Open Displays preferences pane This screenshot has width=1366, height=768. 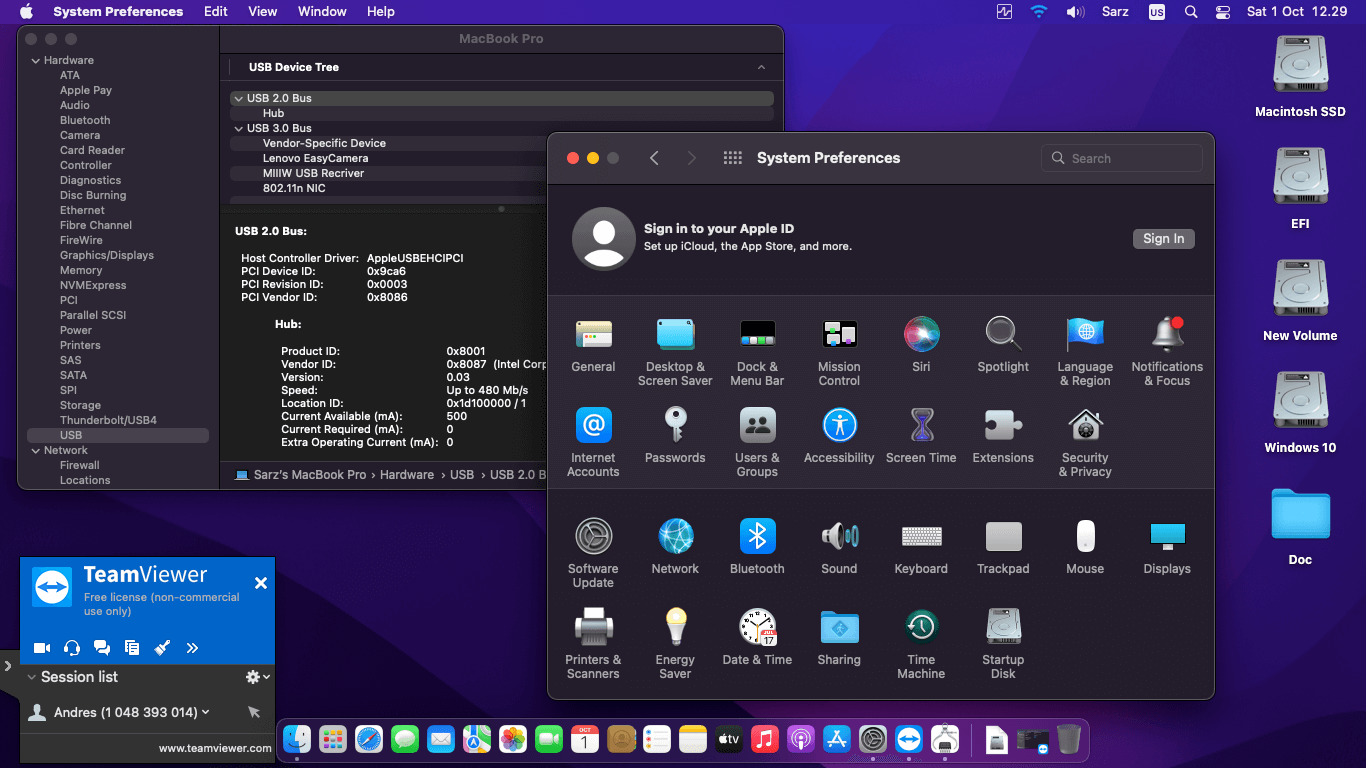coord(1167,546)
